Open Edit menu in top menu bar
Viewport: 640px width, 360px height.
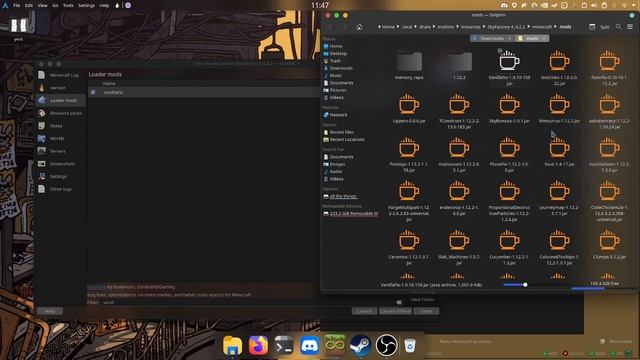[29, 6]
